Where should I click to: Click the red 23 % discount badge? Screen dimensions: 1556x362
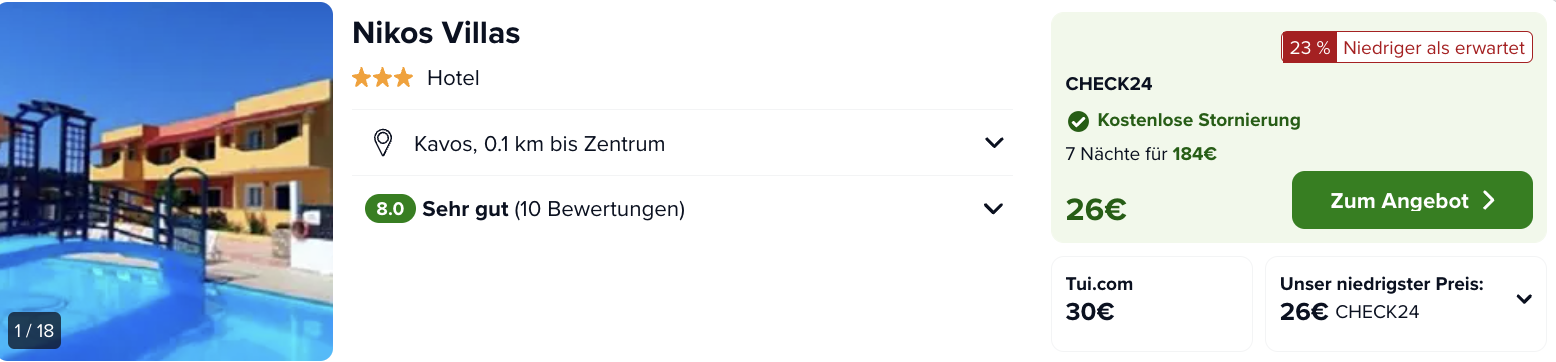tap(1308, 48)
